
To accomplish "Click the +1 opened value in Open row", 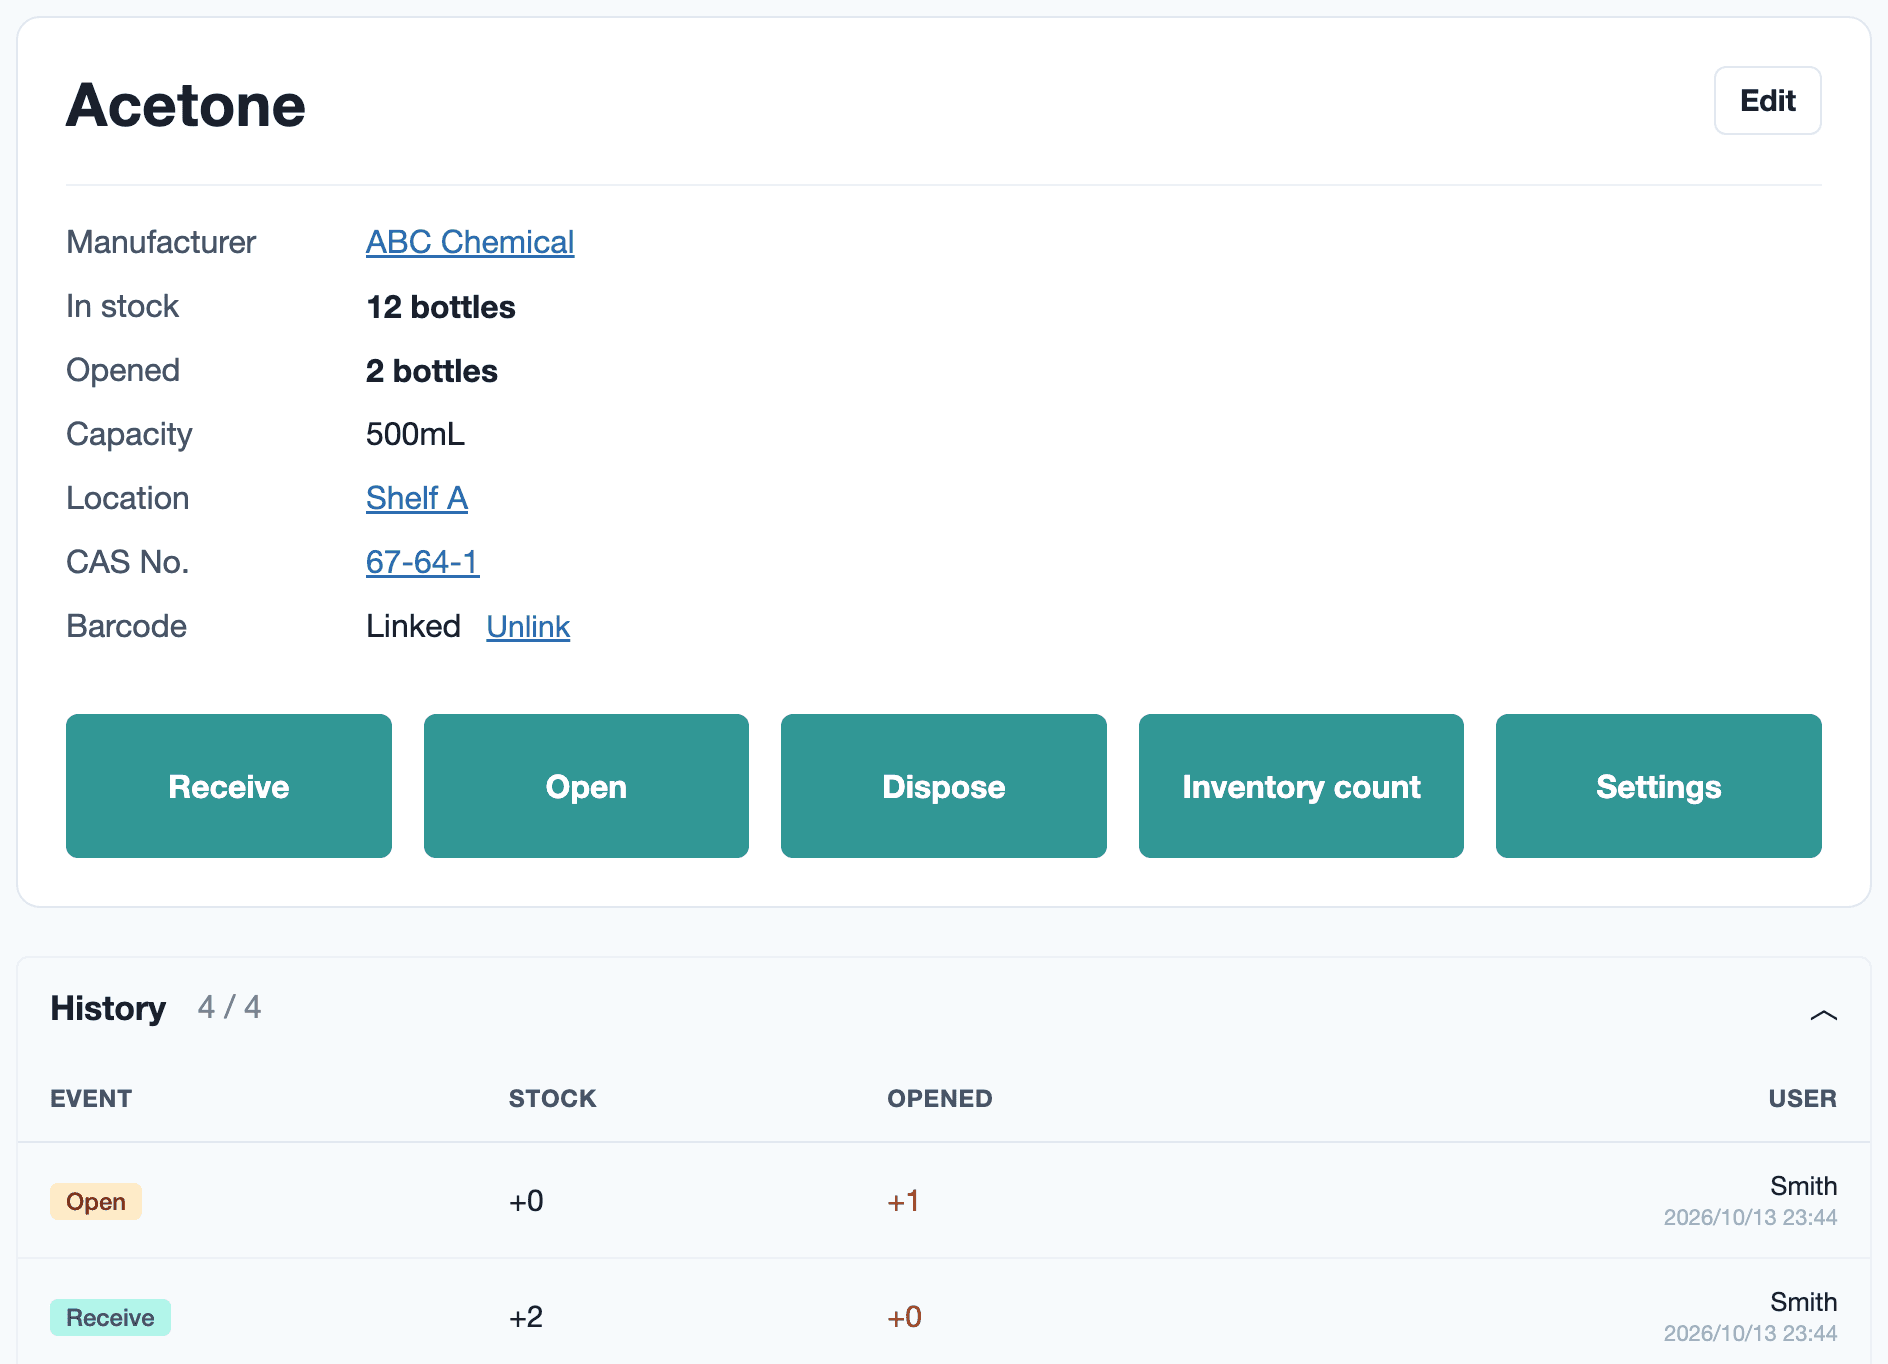I will coord(903,1201).
